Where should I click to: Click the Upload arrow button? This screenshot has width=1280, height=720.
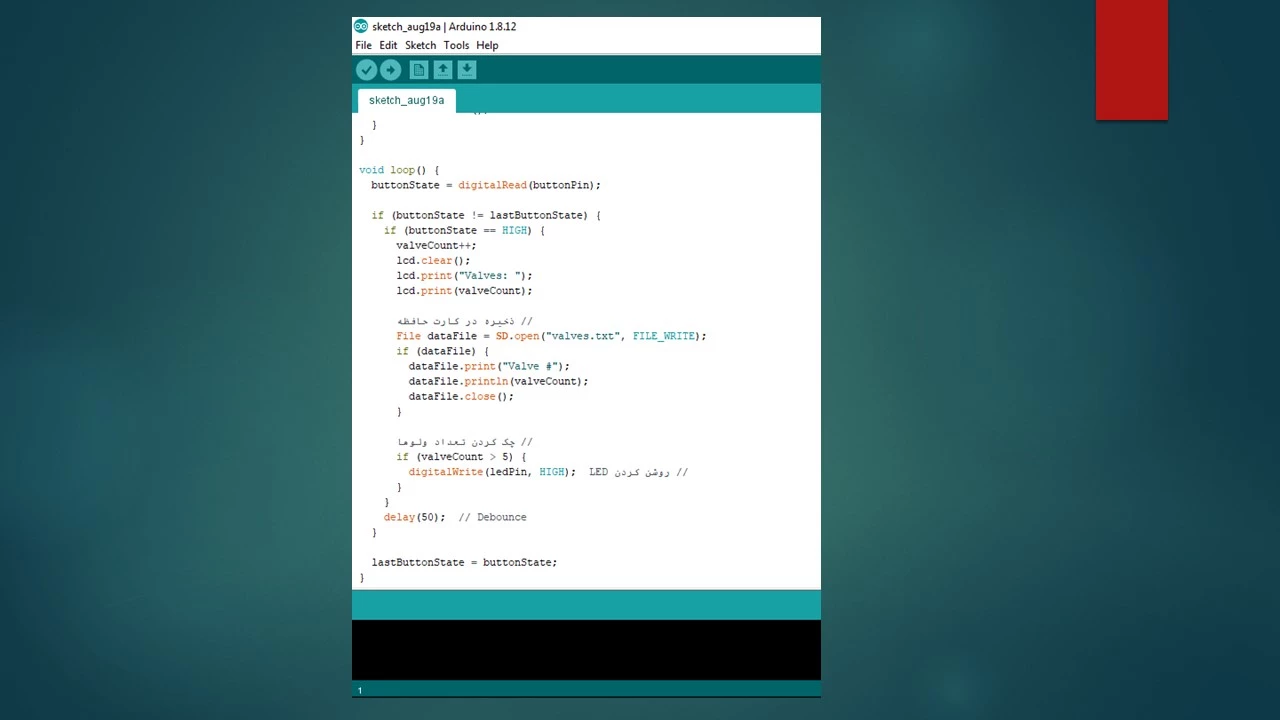coord(390,69)
